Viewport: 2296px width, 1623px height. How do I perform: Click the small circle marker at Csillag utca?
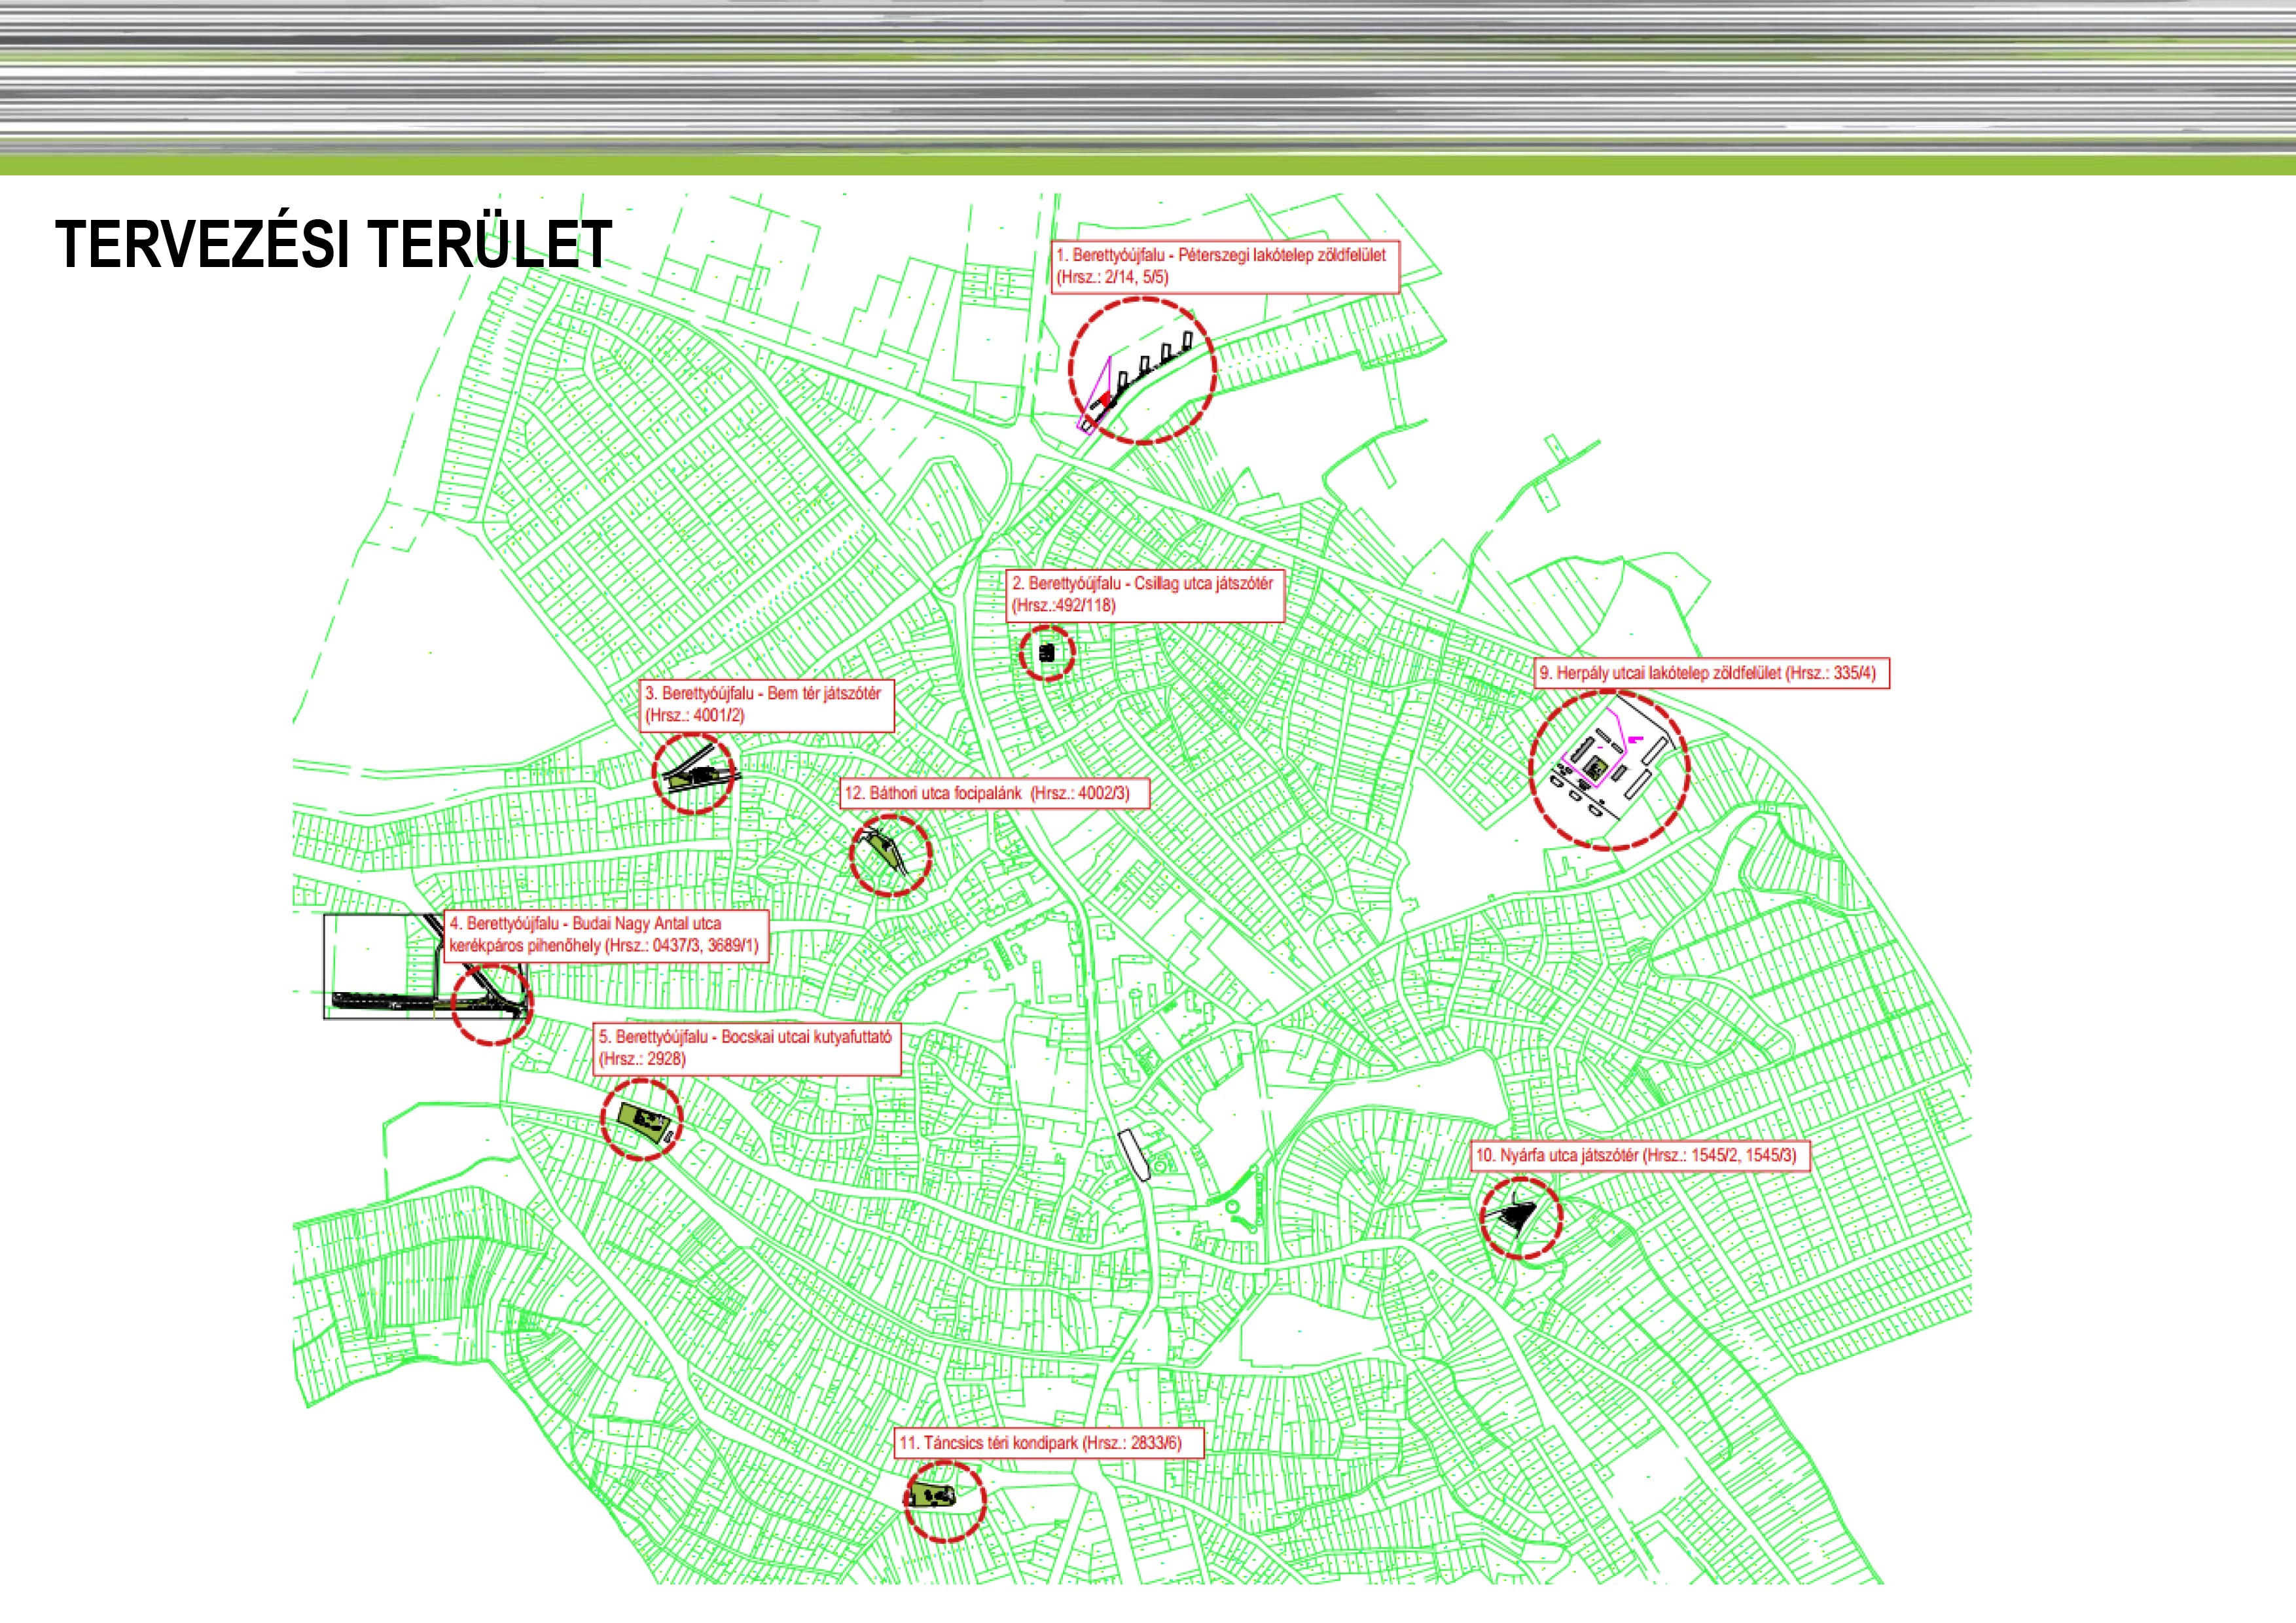point(1047,653)
